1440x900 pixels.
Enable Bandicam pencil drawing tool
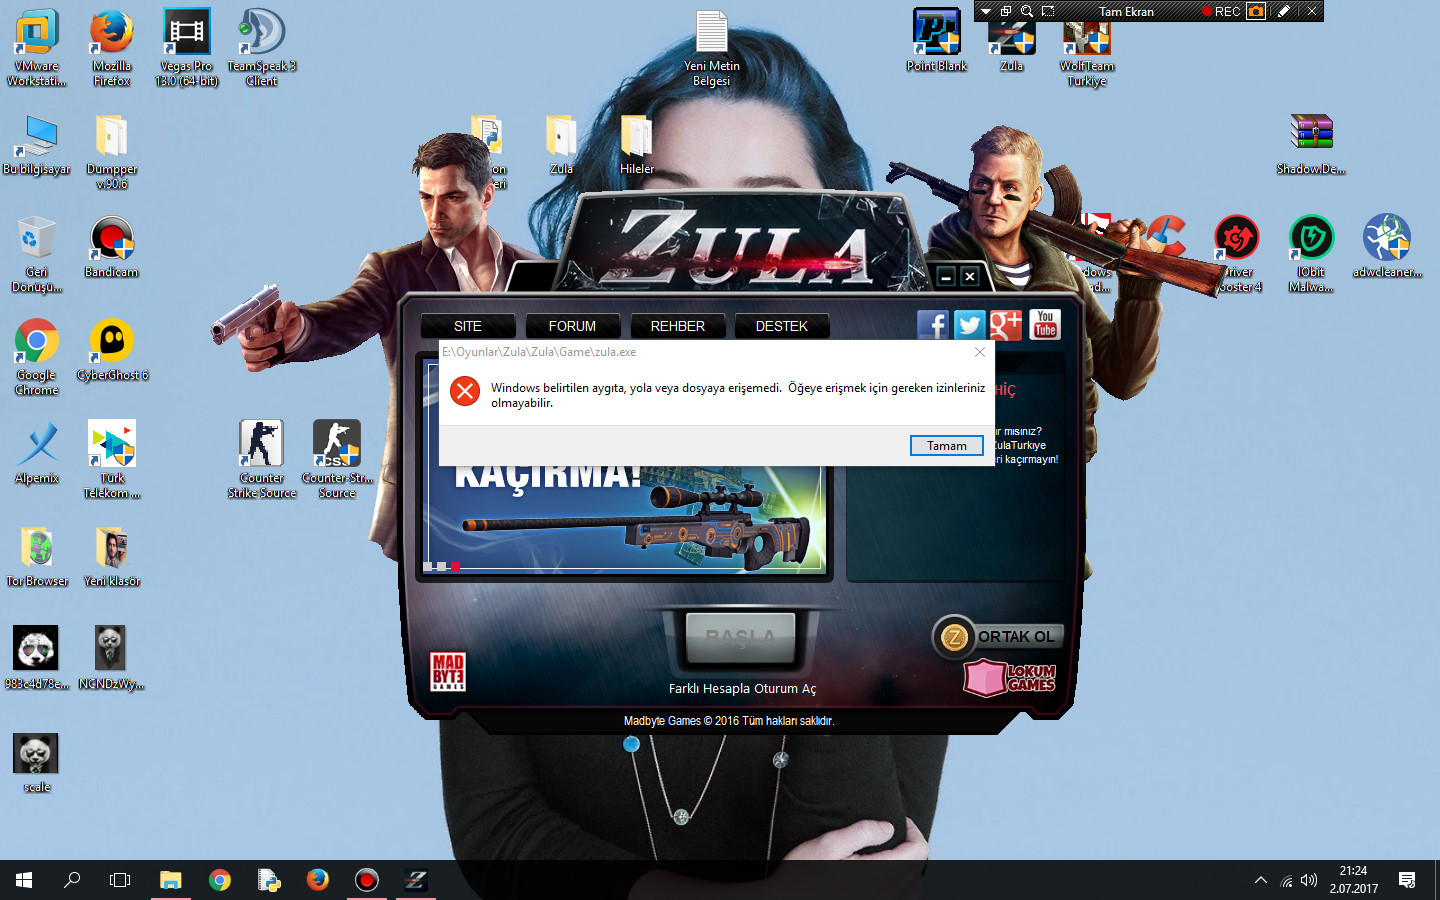1285,12
